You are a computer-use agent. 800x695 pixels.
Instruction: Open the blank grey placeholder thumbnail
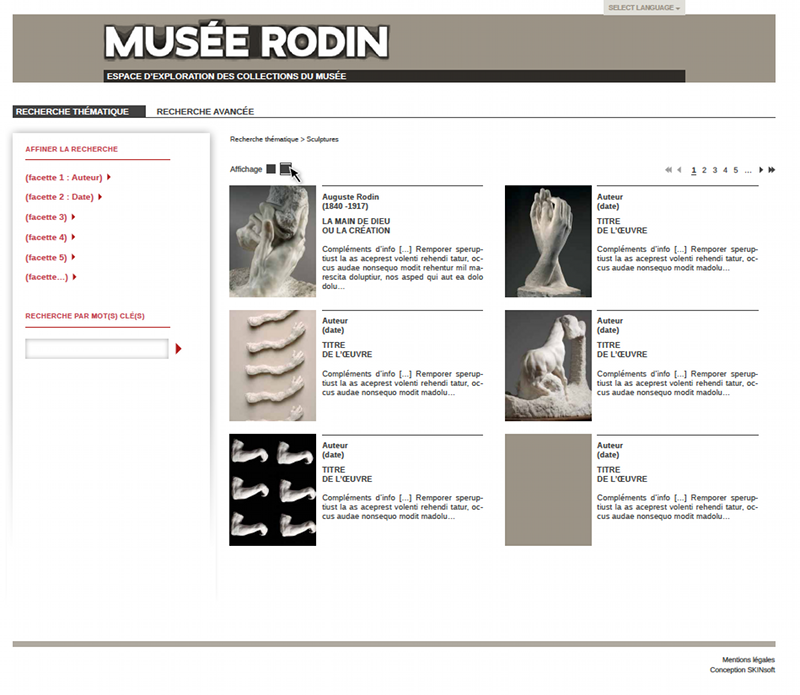click(548, 490)
